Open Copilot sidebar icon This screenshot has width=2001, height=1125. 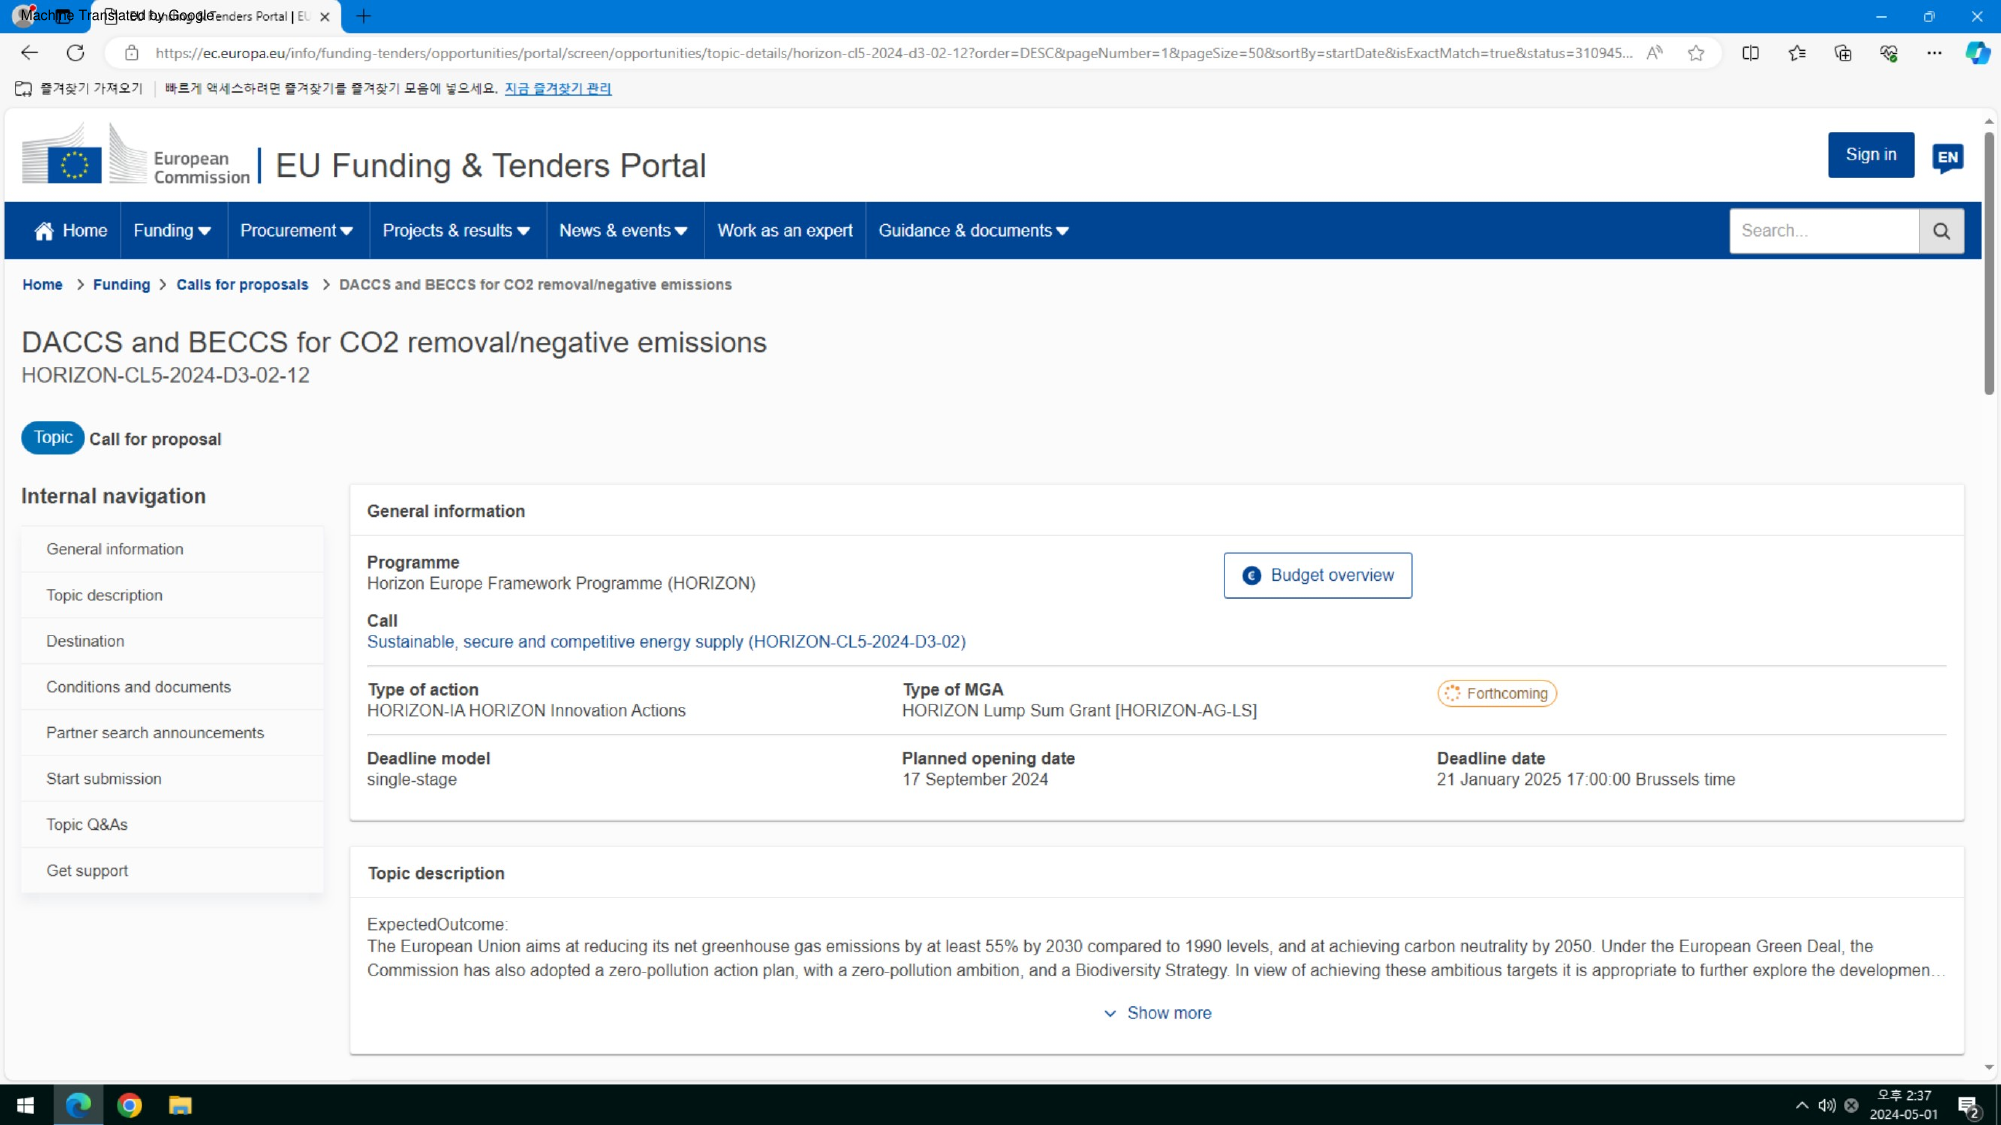click(x=1976, y=53)
